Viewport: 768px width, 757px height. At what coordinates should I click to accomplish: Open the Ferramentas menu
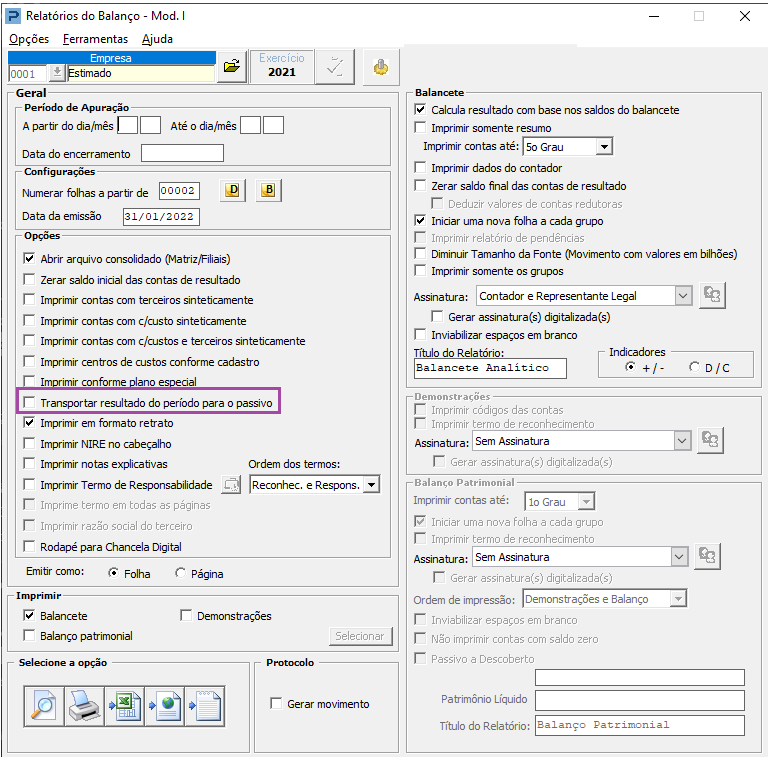pos(96,39)
